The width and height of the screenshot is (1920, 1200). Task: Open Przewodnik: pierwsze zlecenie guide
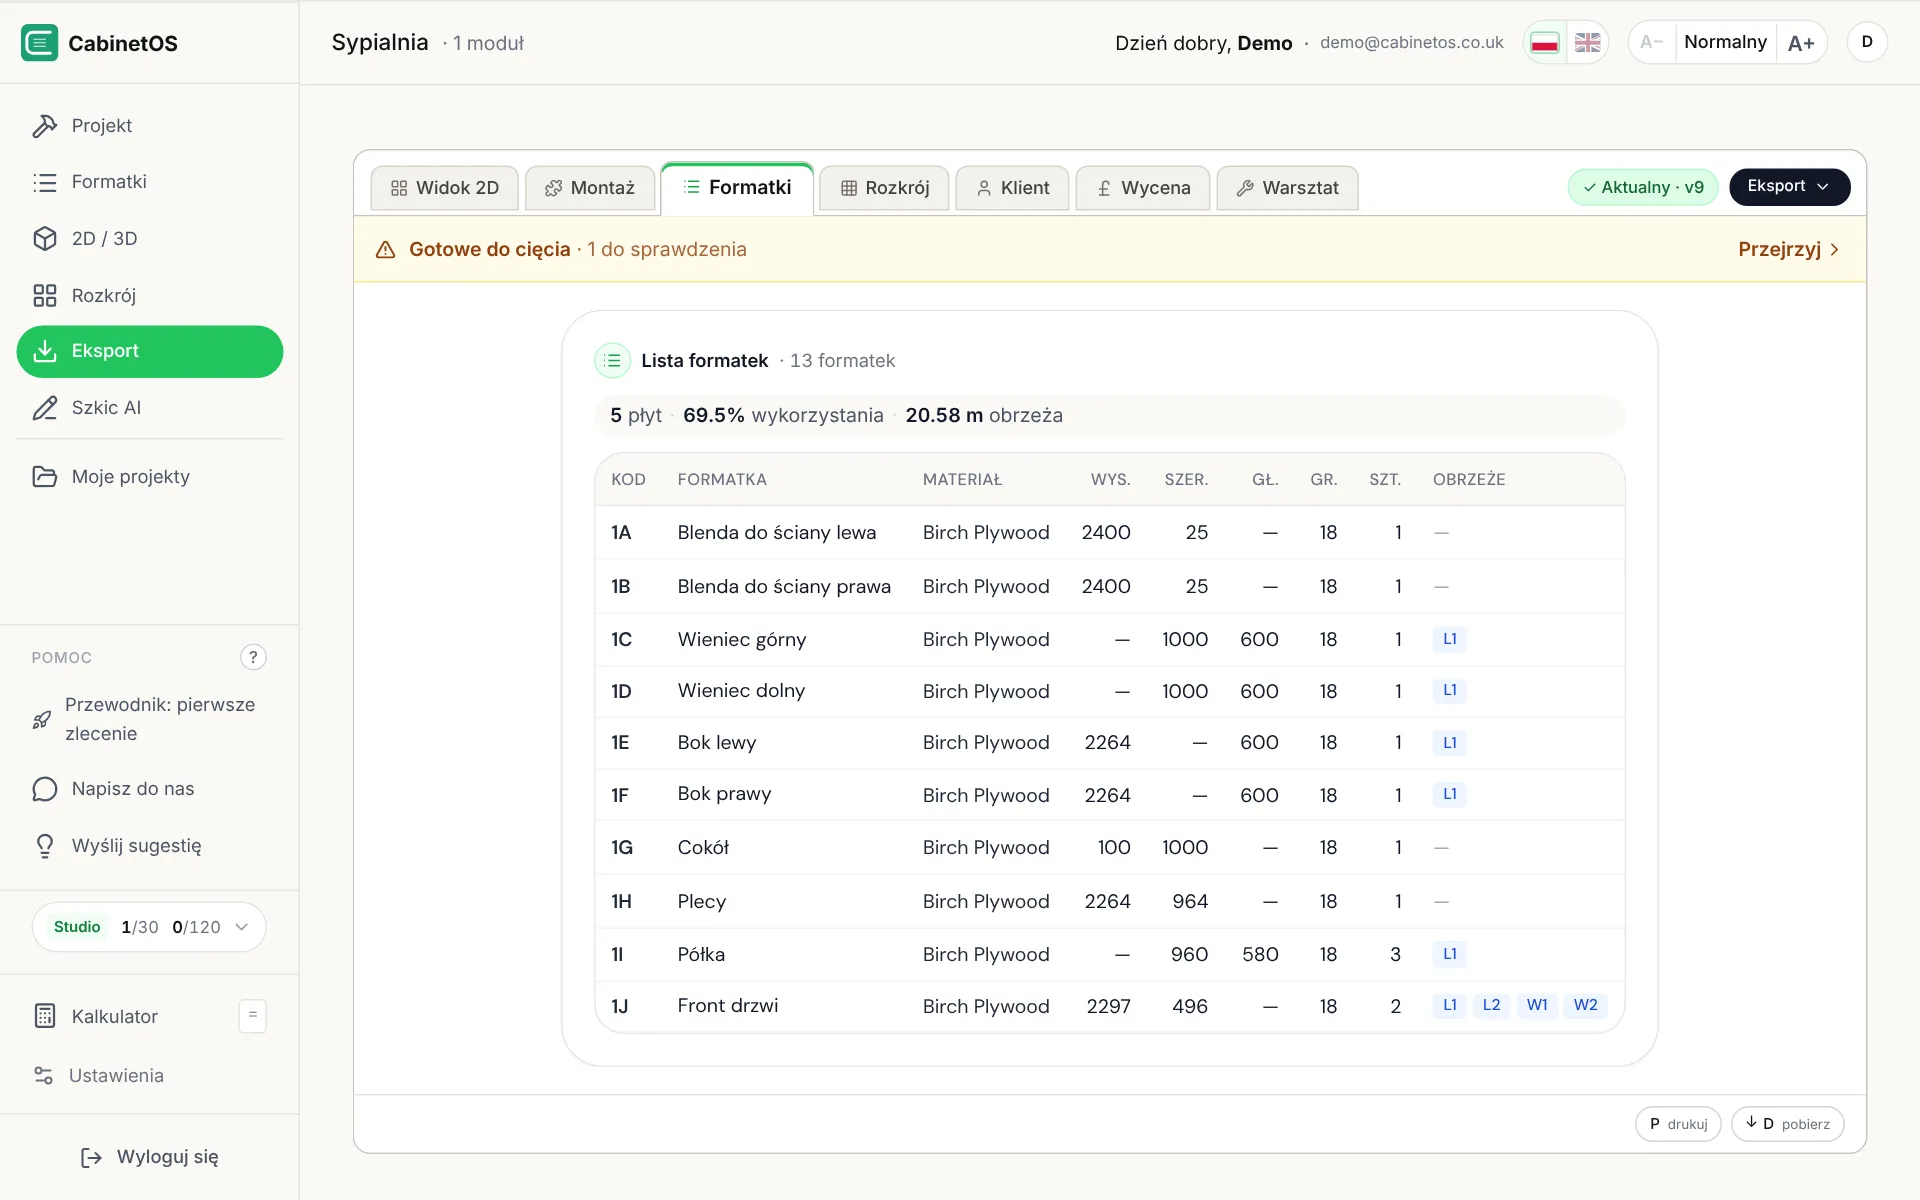coord(150,719)
